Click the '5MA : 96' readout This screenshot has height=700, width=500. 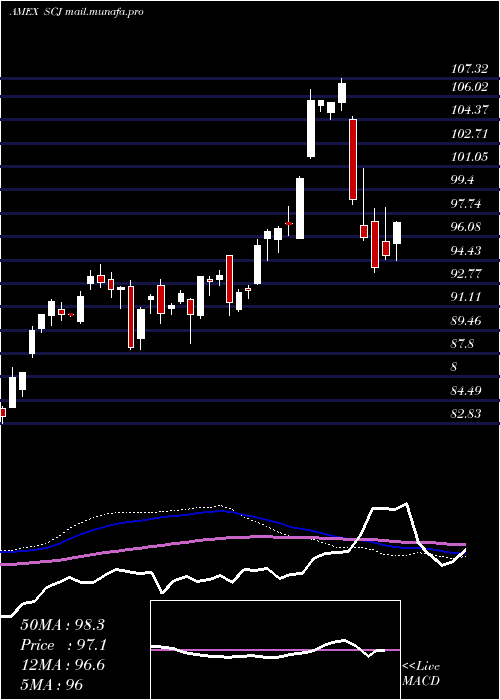coord(52,685)
